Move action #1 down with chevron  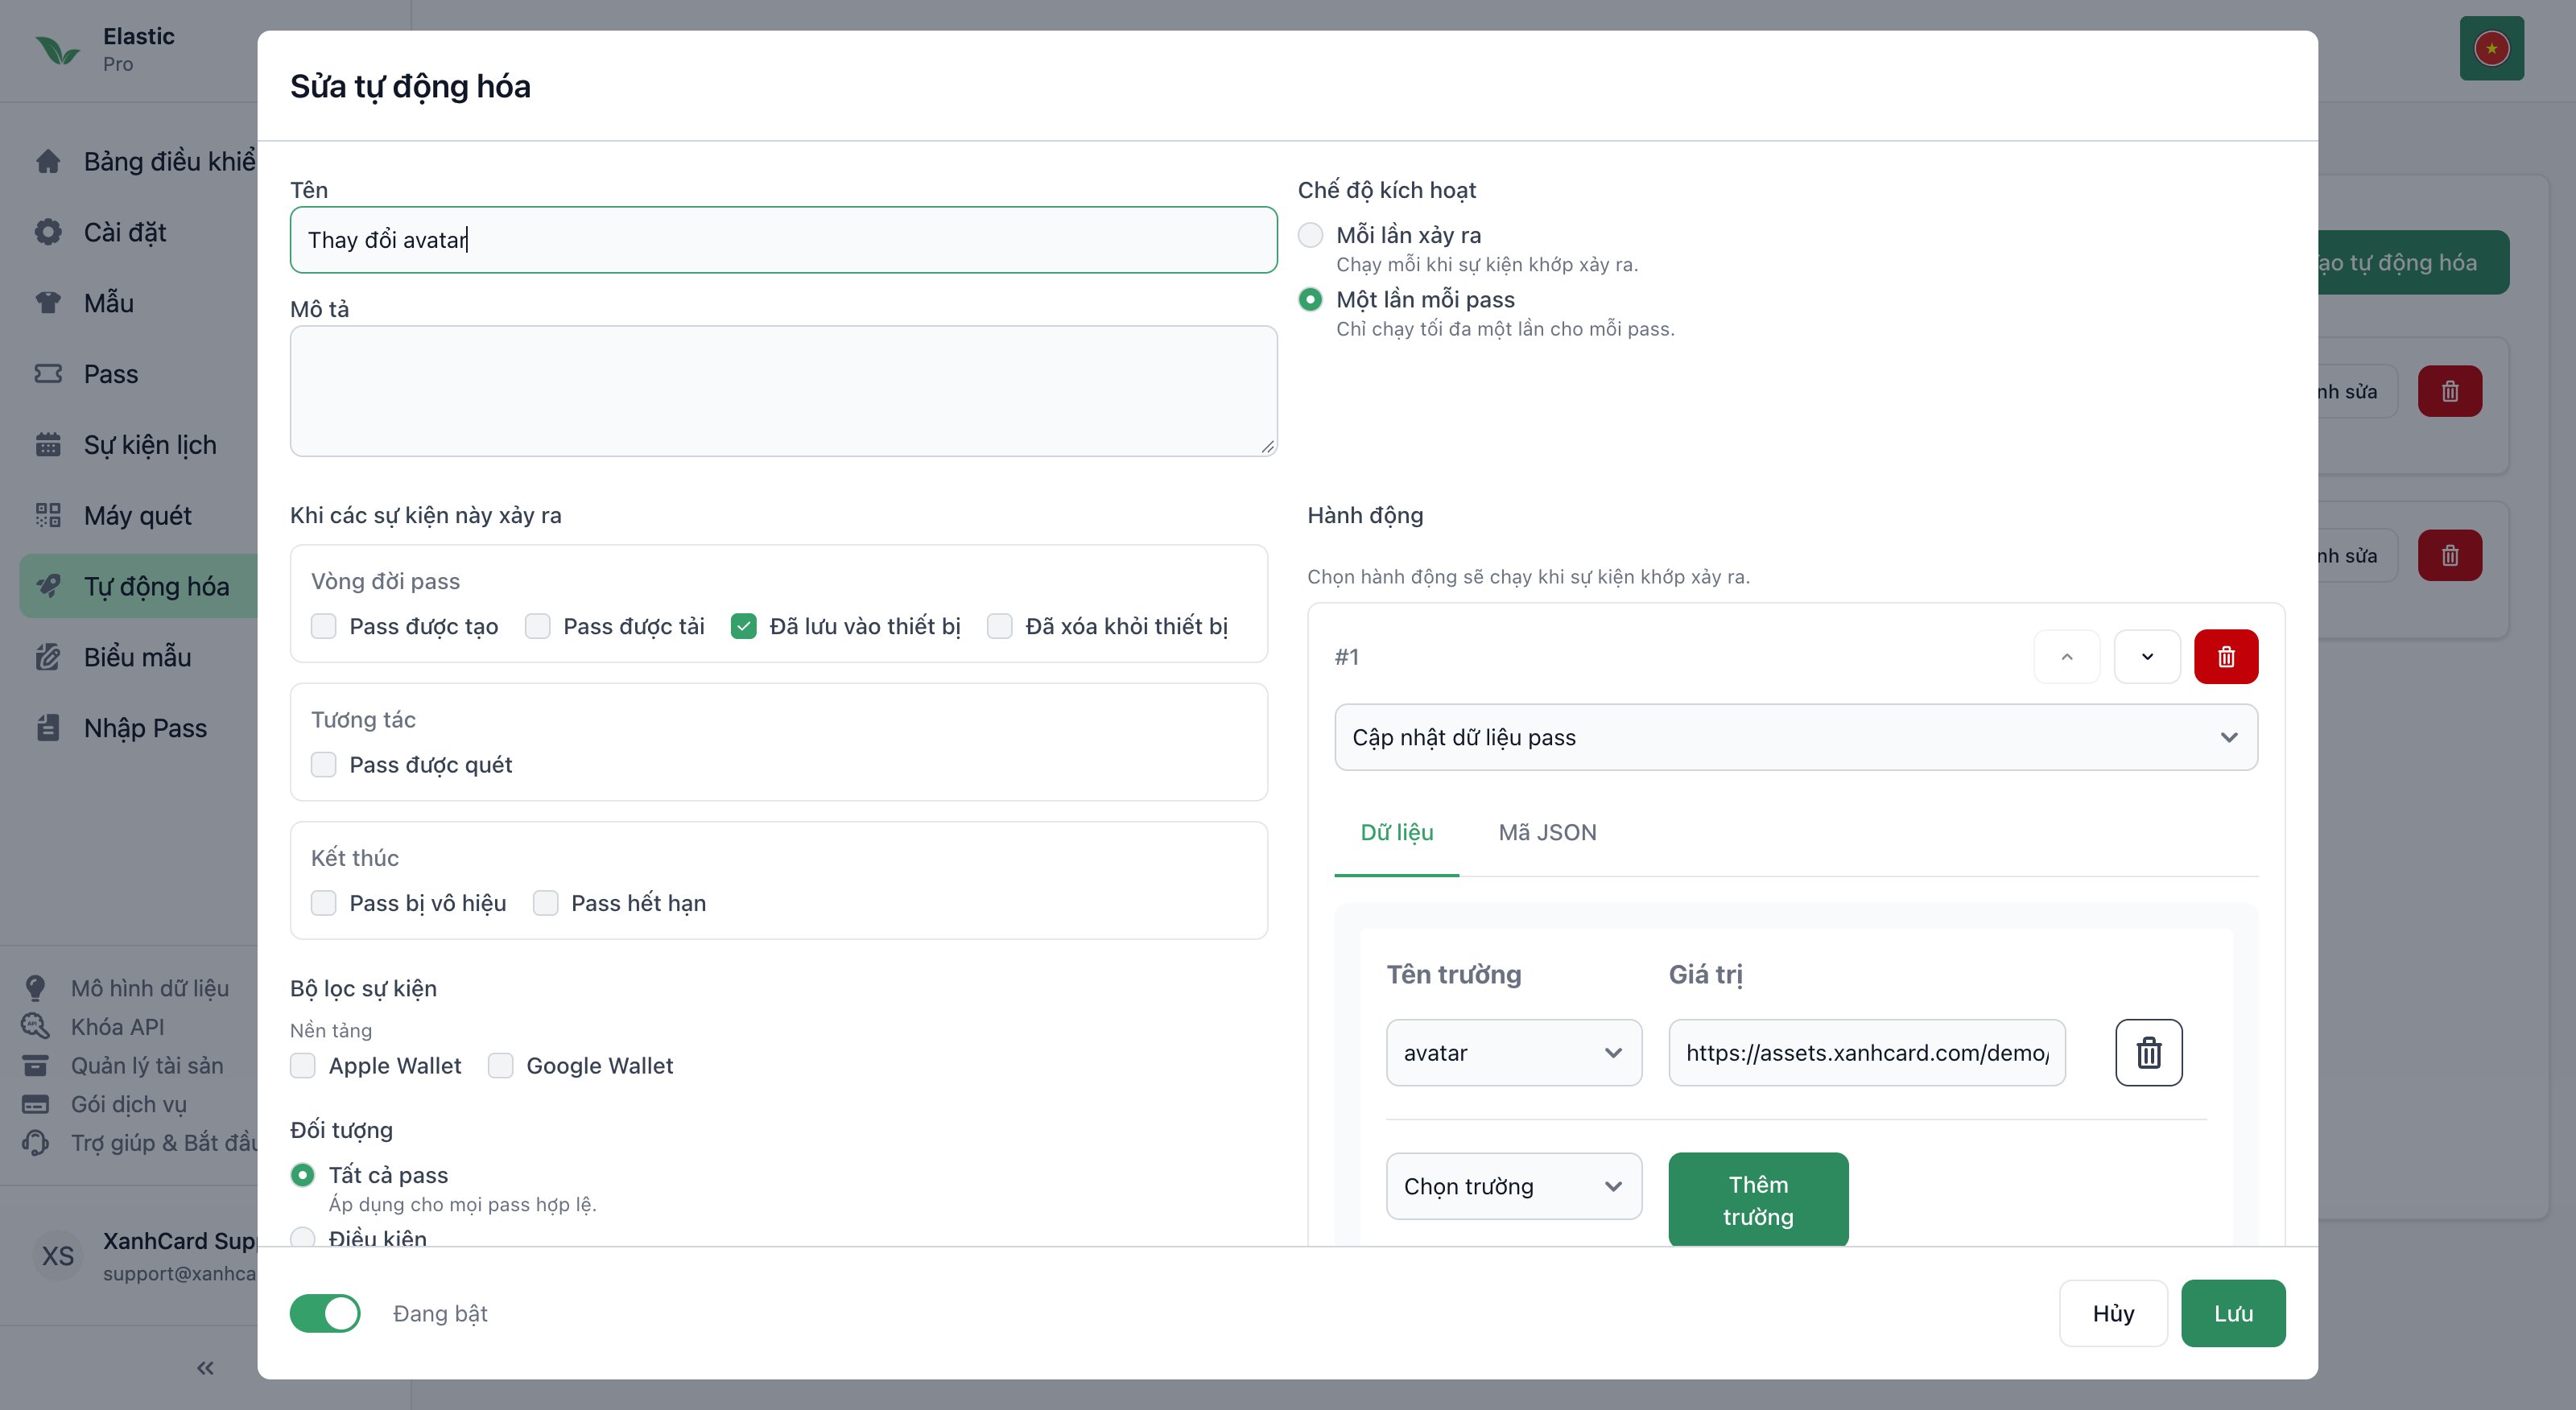pyautogui.click(x=2147, y=657)
